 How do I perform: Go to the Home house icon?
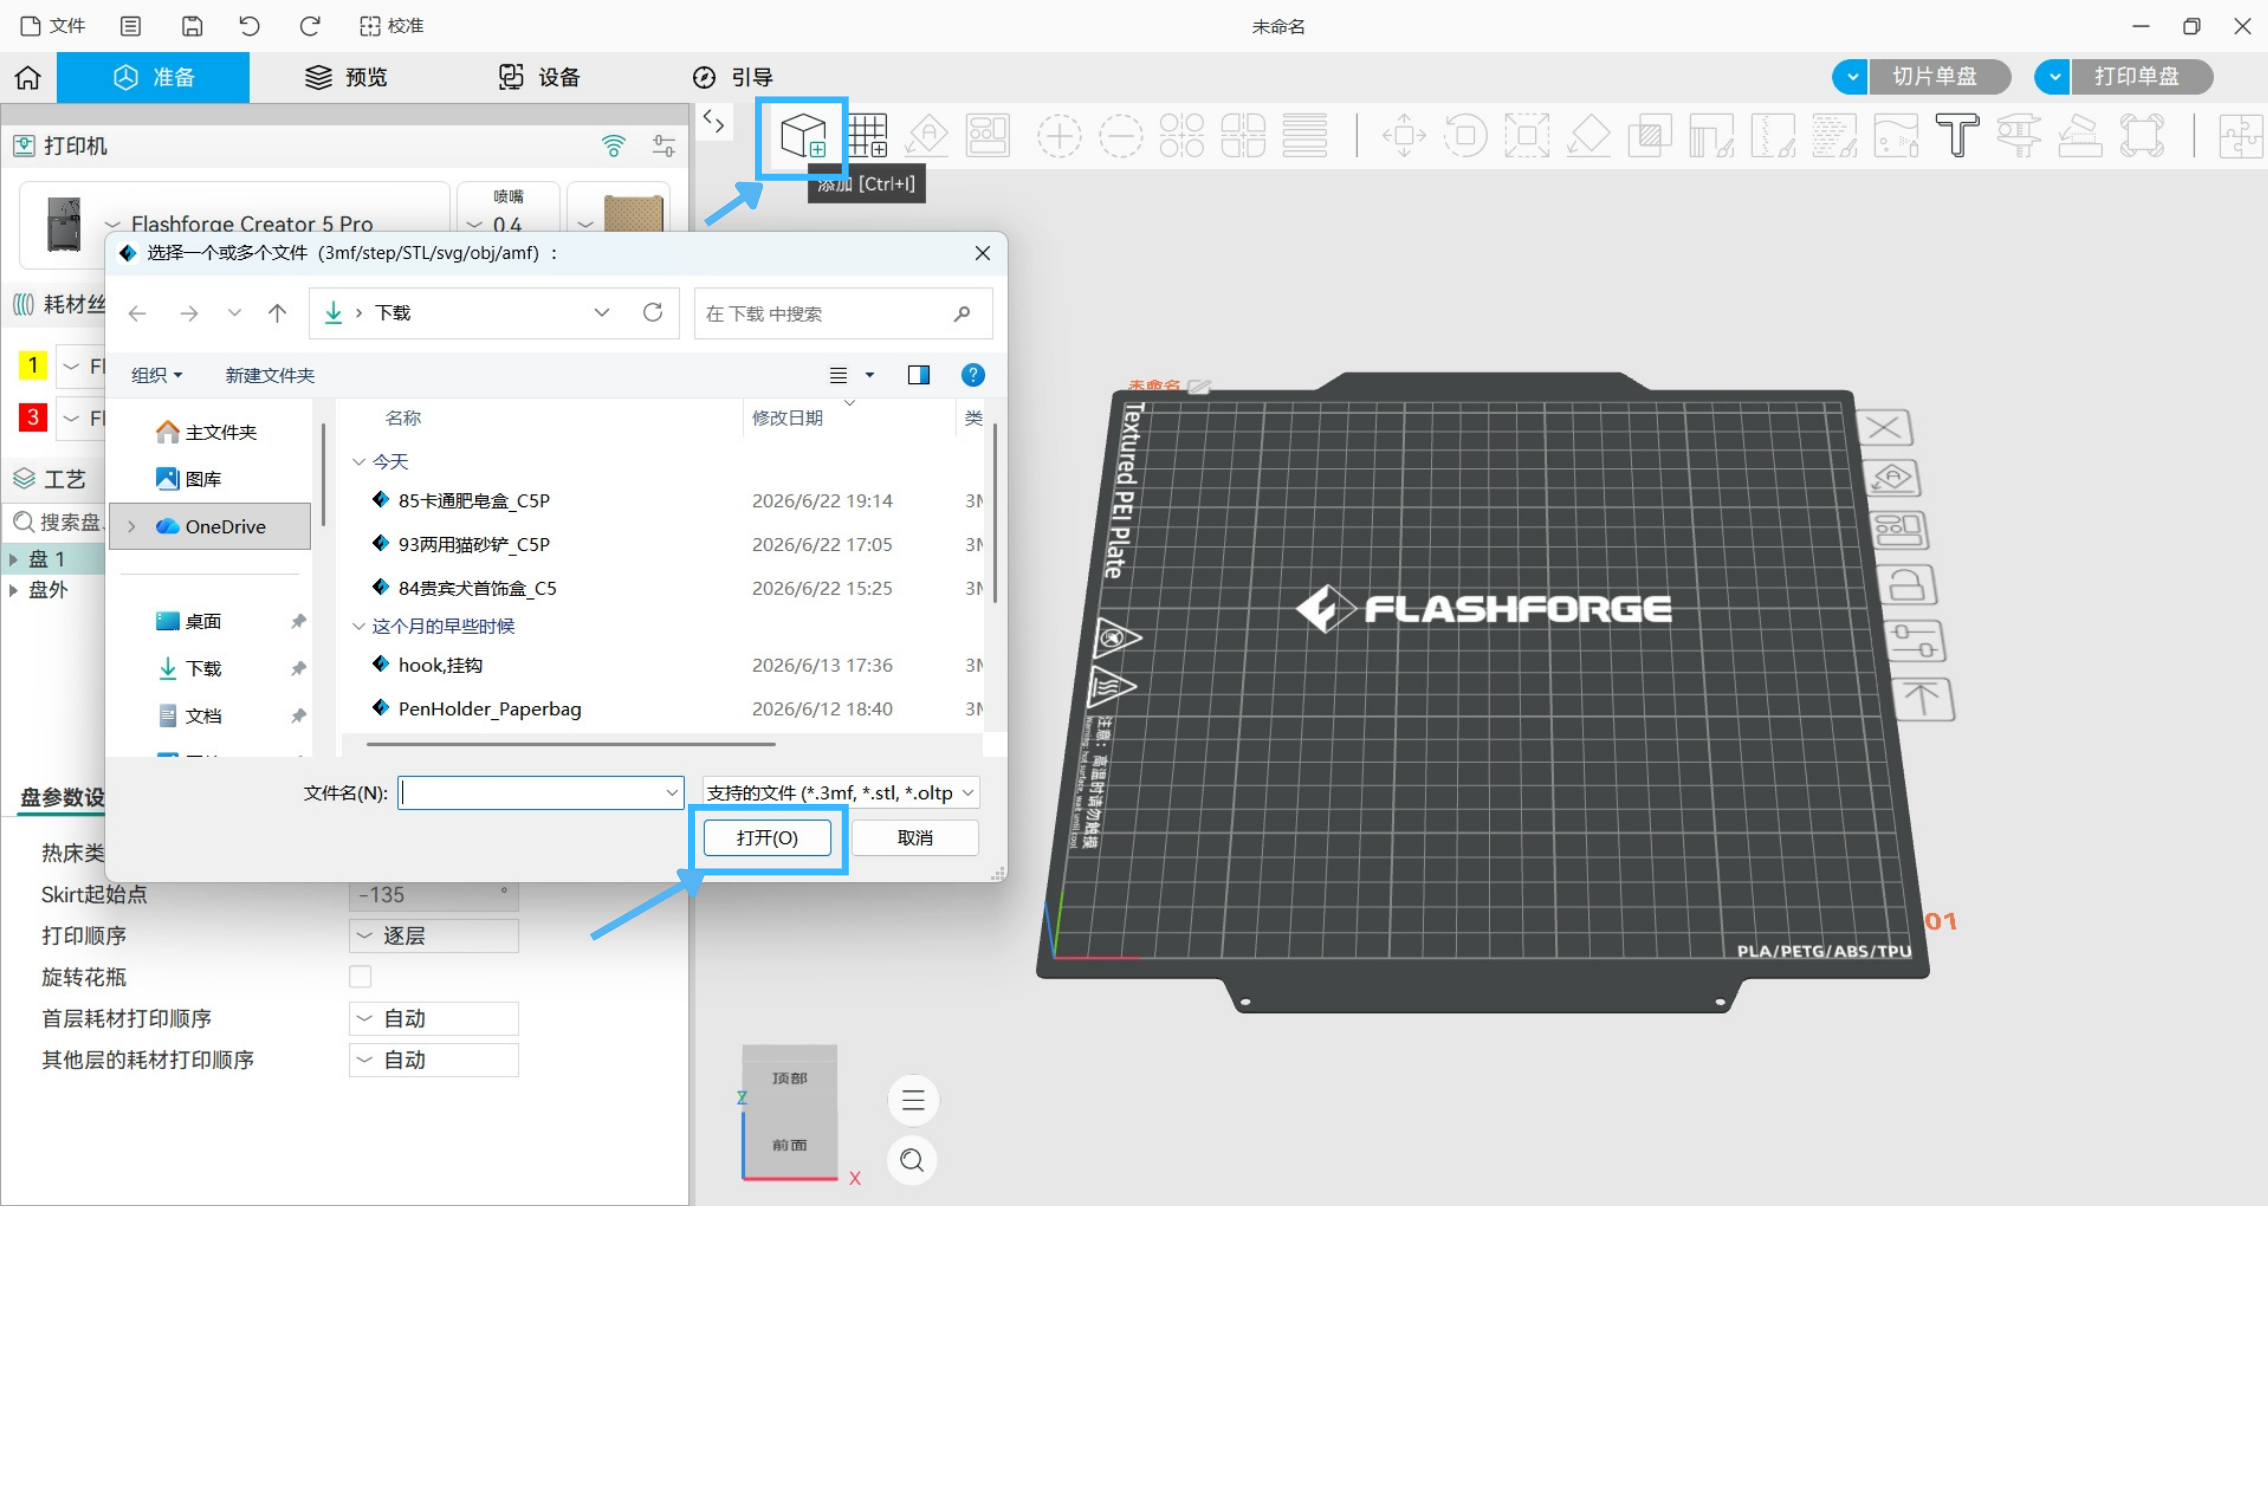[28, 77]
